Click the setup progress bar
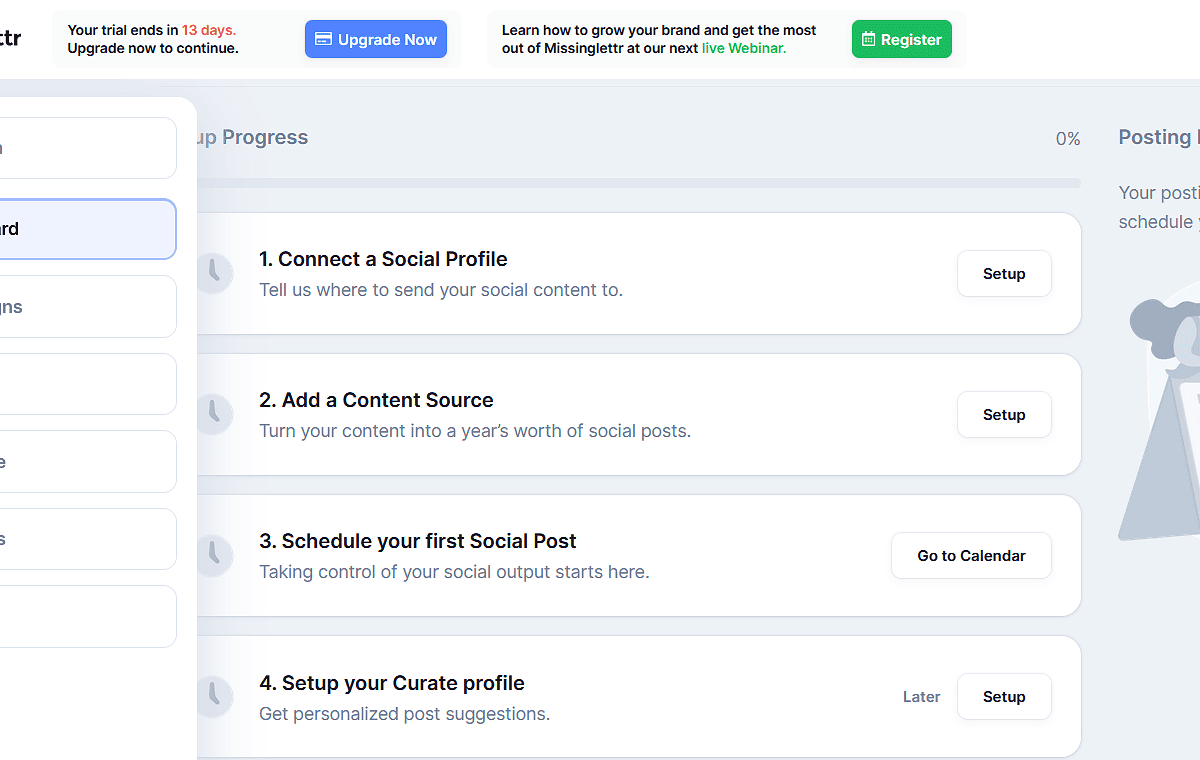1200x760 pixels. (638, 183)
